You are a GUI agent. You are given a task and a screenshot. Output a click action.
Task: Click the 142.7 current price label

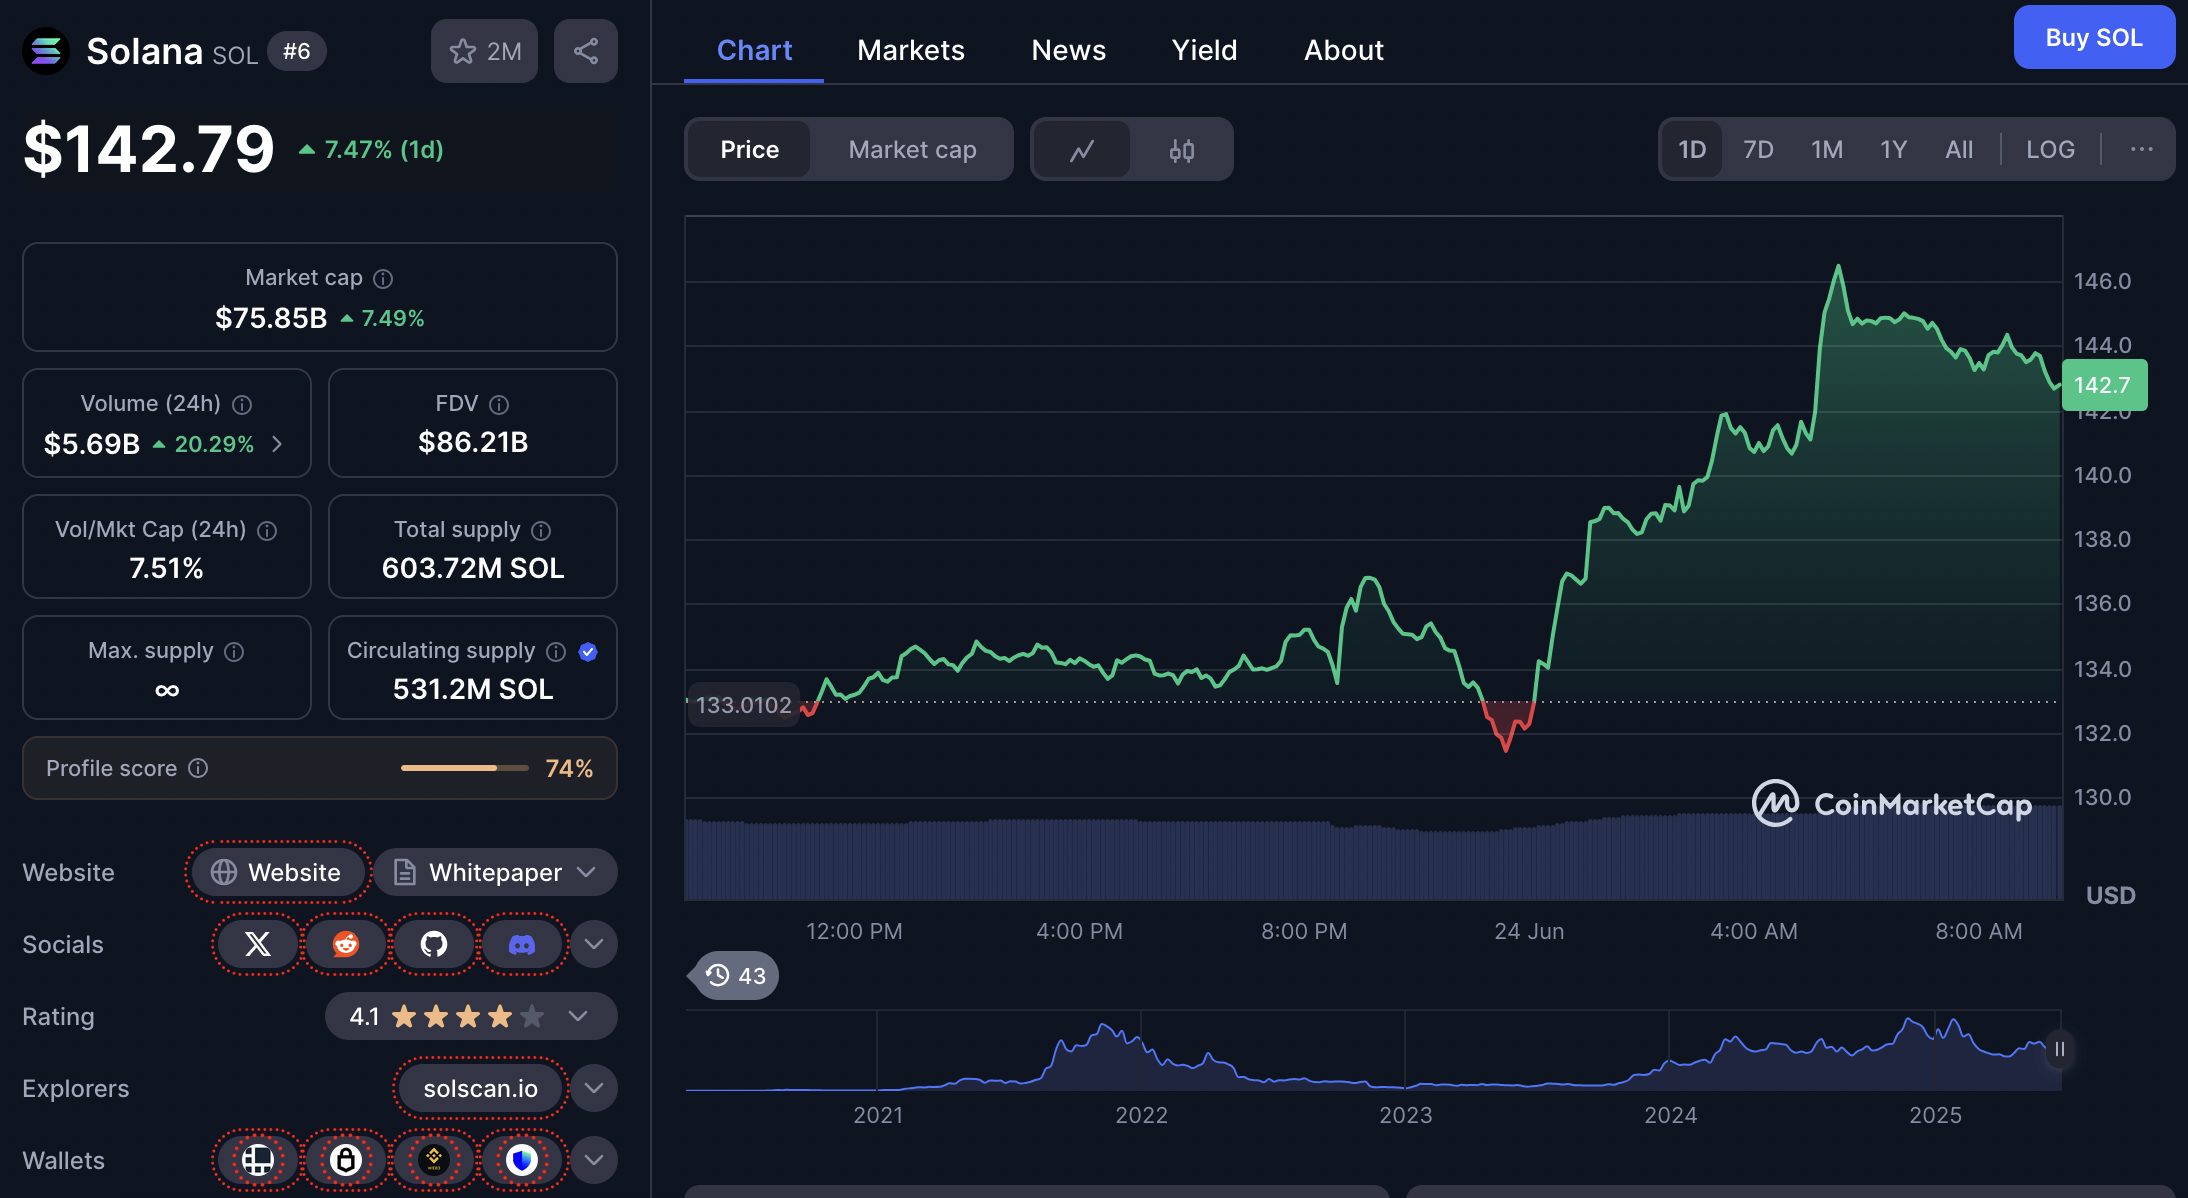[2103, 385]
